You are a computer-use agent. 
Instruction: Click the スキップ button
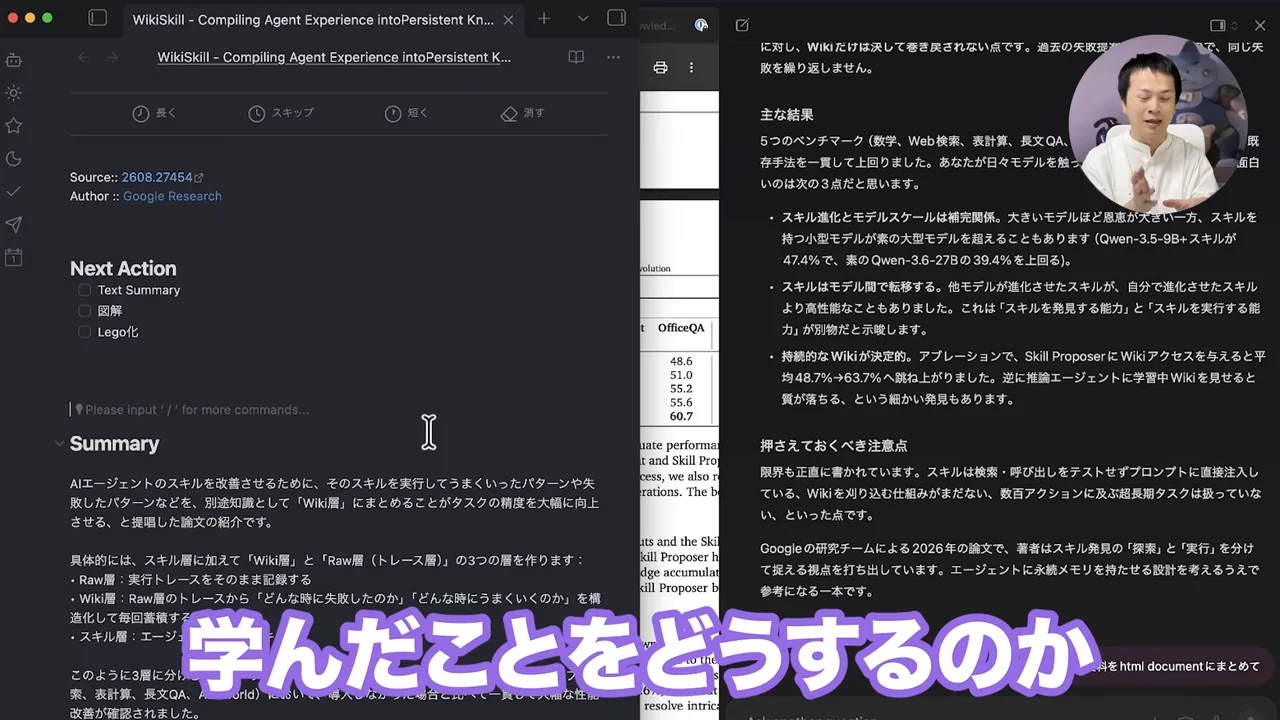(x=281, y=113)
